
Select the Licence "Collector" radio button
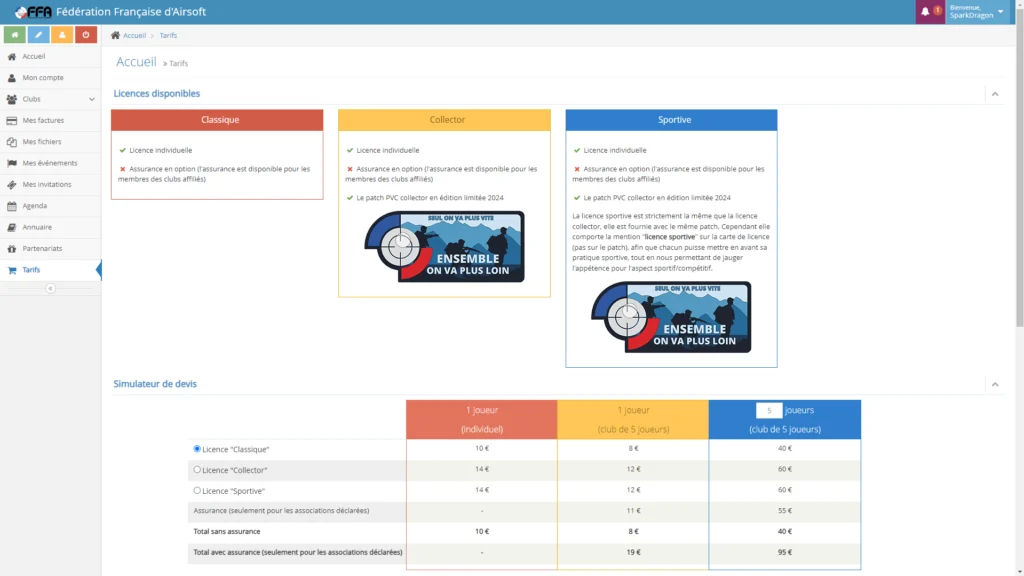[197, 469]
